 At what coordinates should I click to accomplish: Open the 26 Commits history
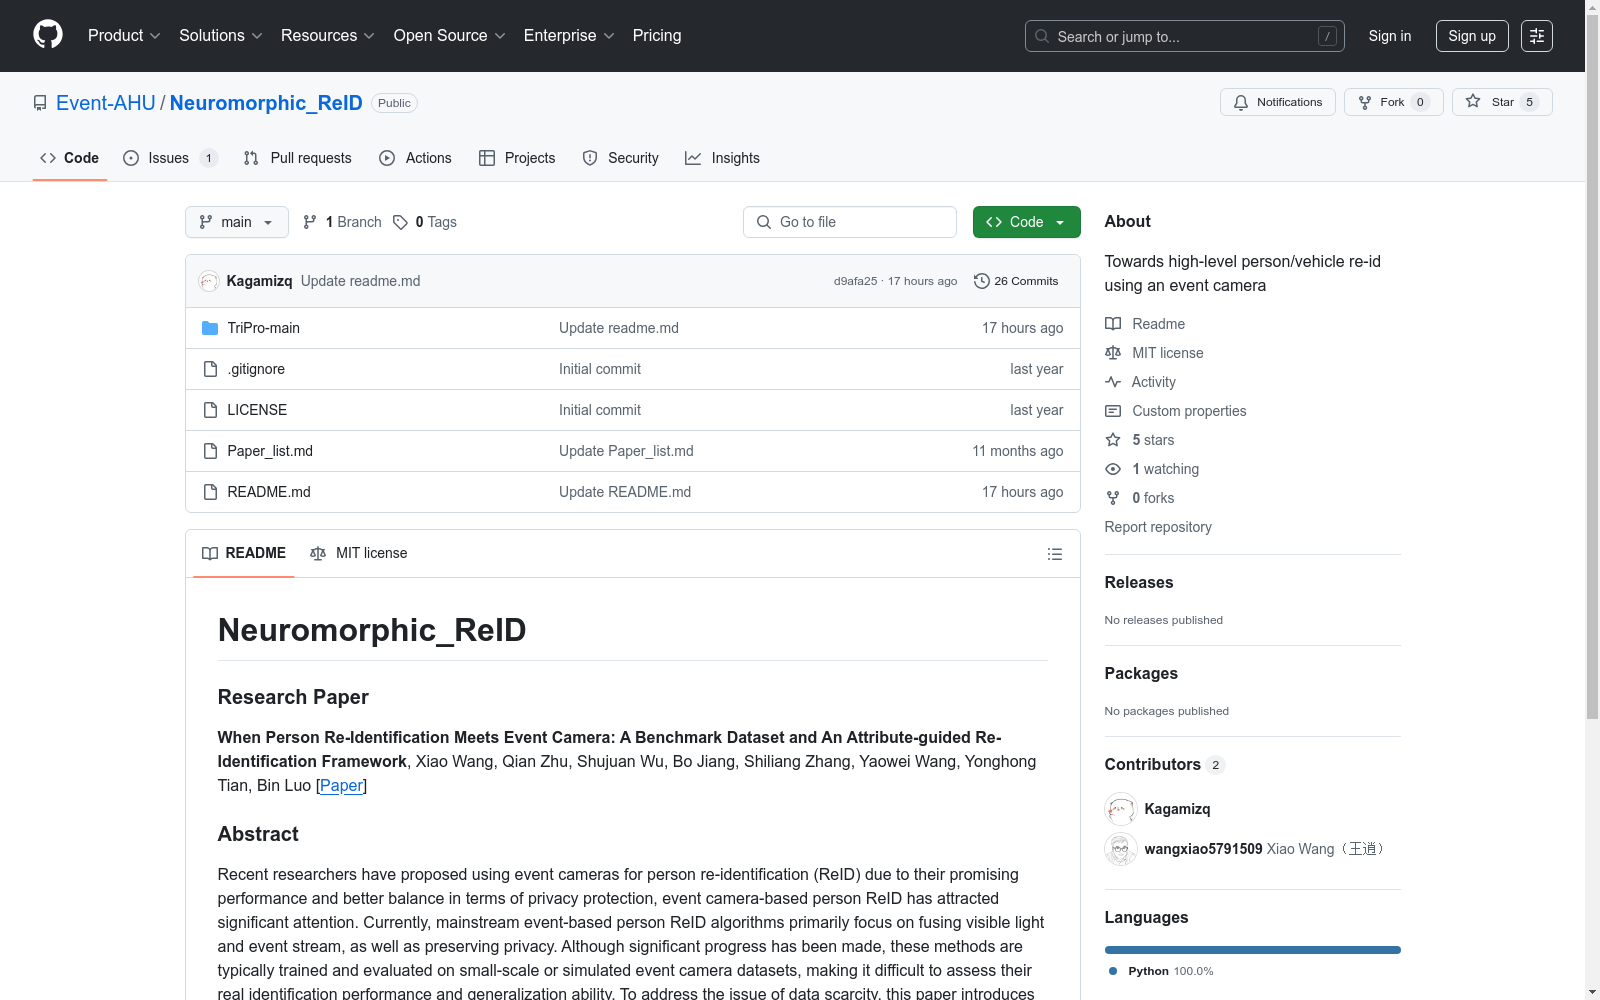(1016, 281)
